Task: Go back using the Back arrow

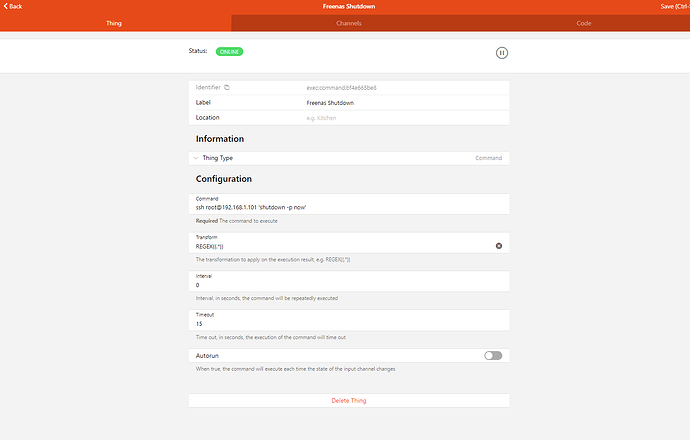Action: pyautogui.click(x=6, y=6)
